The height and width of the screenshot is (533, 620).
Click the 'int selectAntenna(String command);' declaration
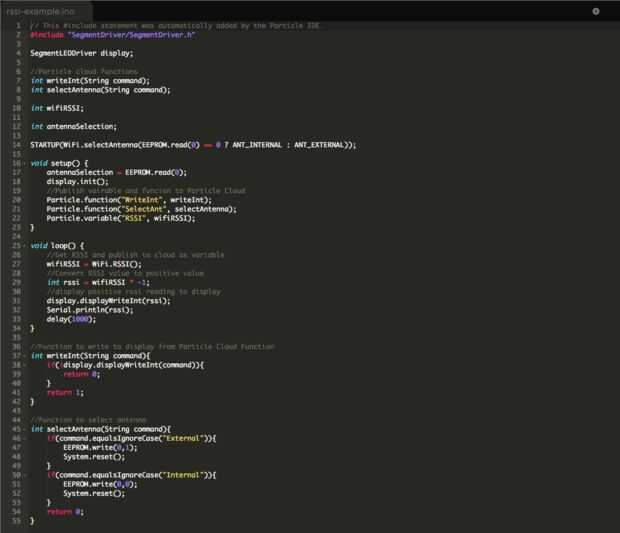click(x=101, y=90)
